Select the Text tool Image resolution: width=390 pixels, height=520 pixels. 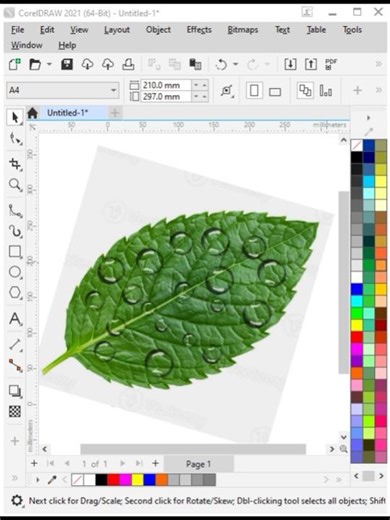pos(15,319)
